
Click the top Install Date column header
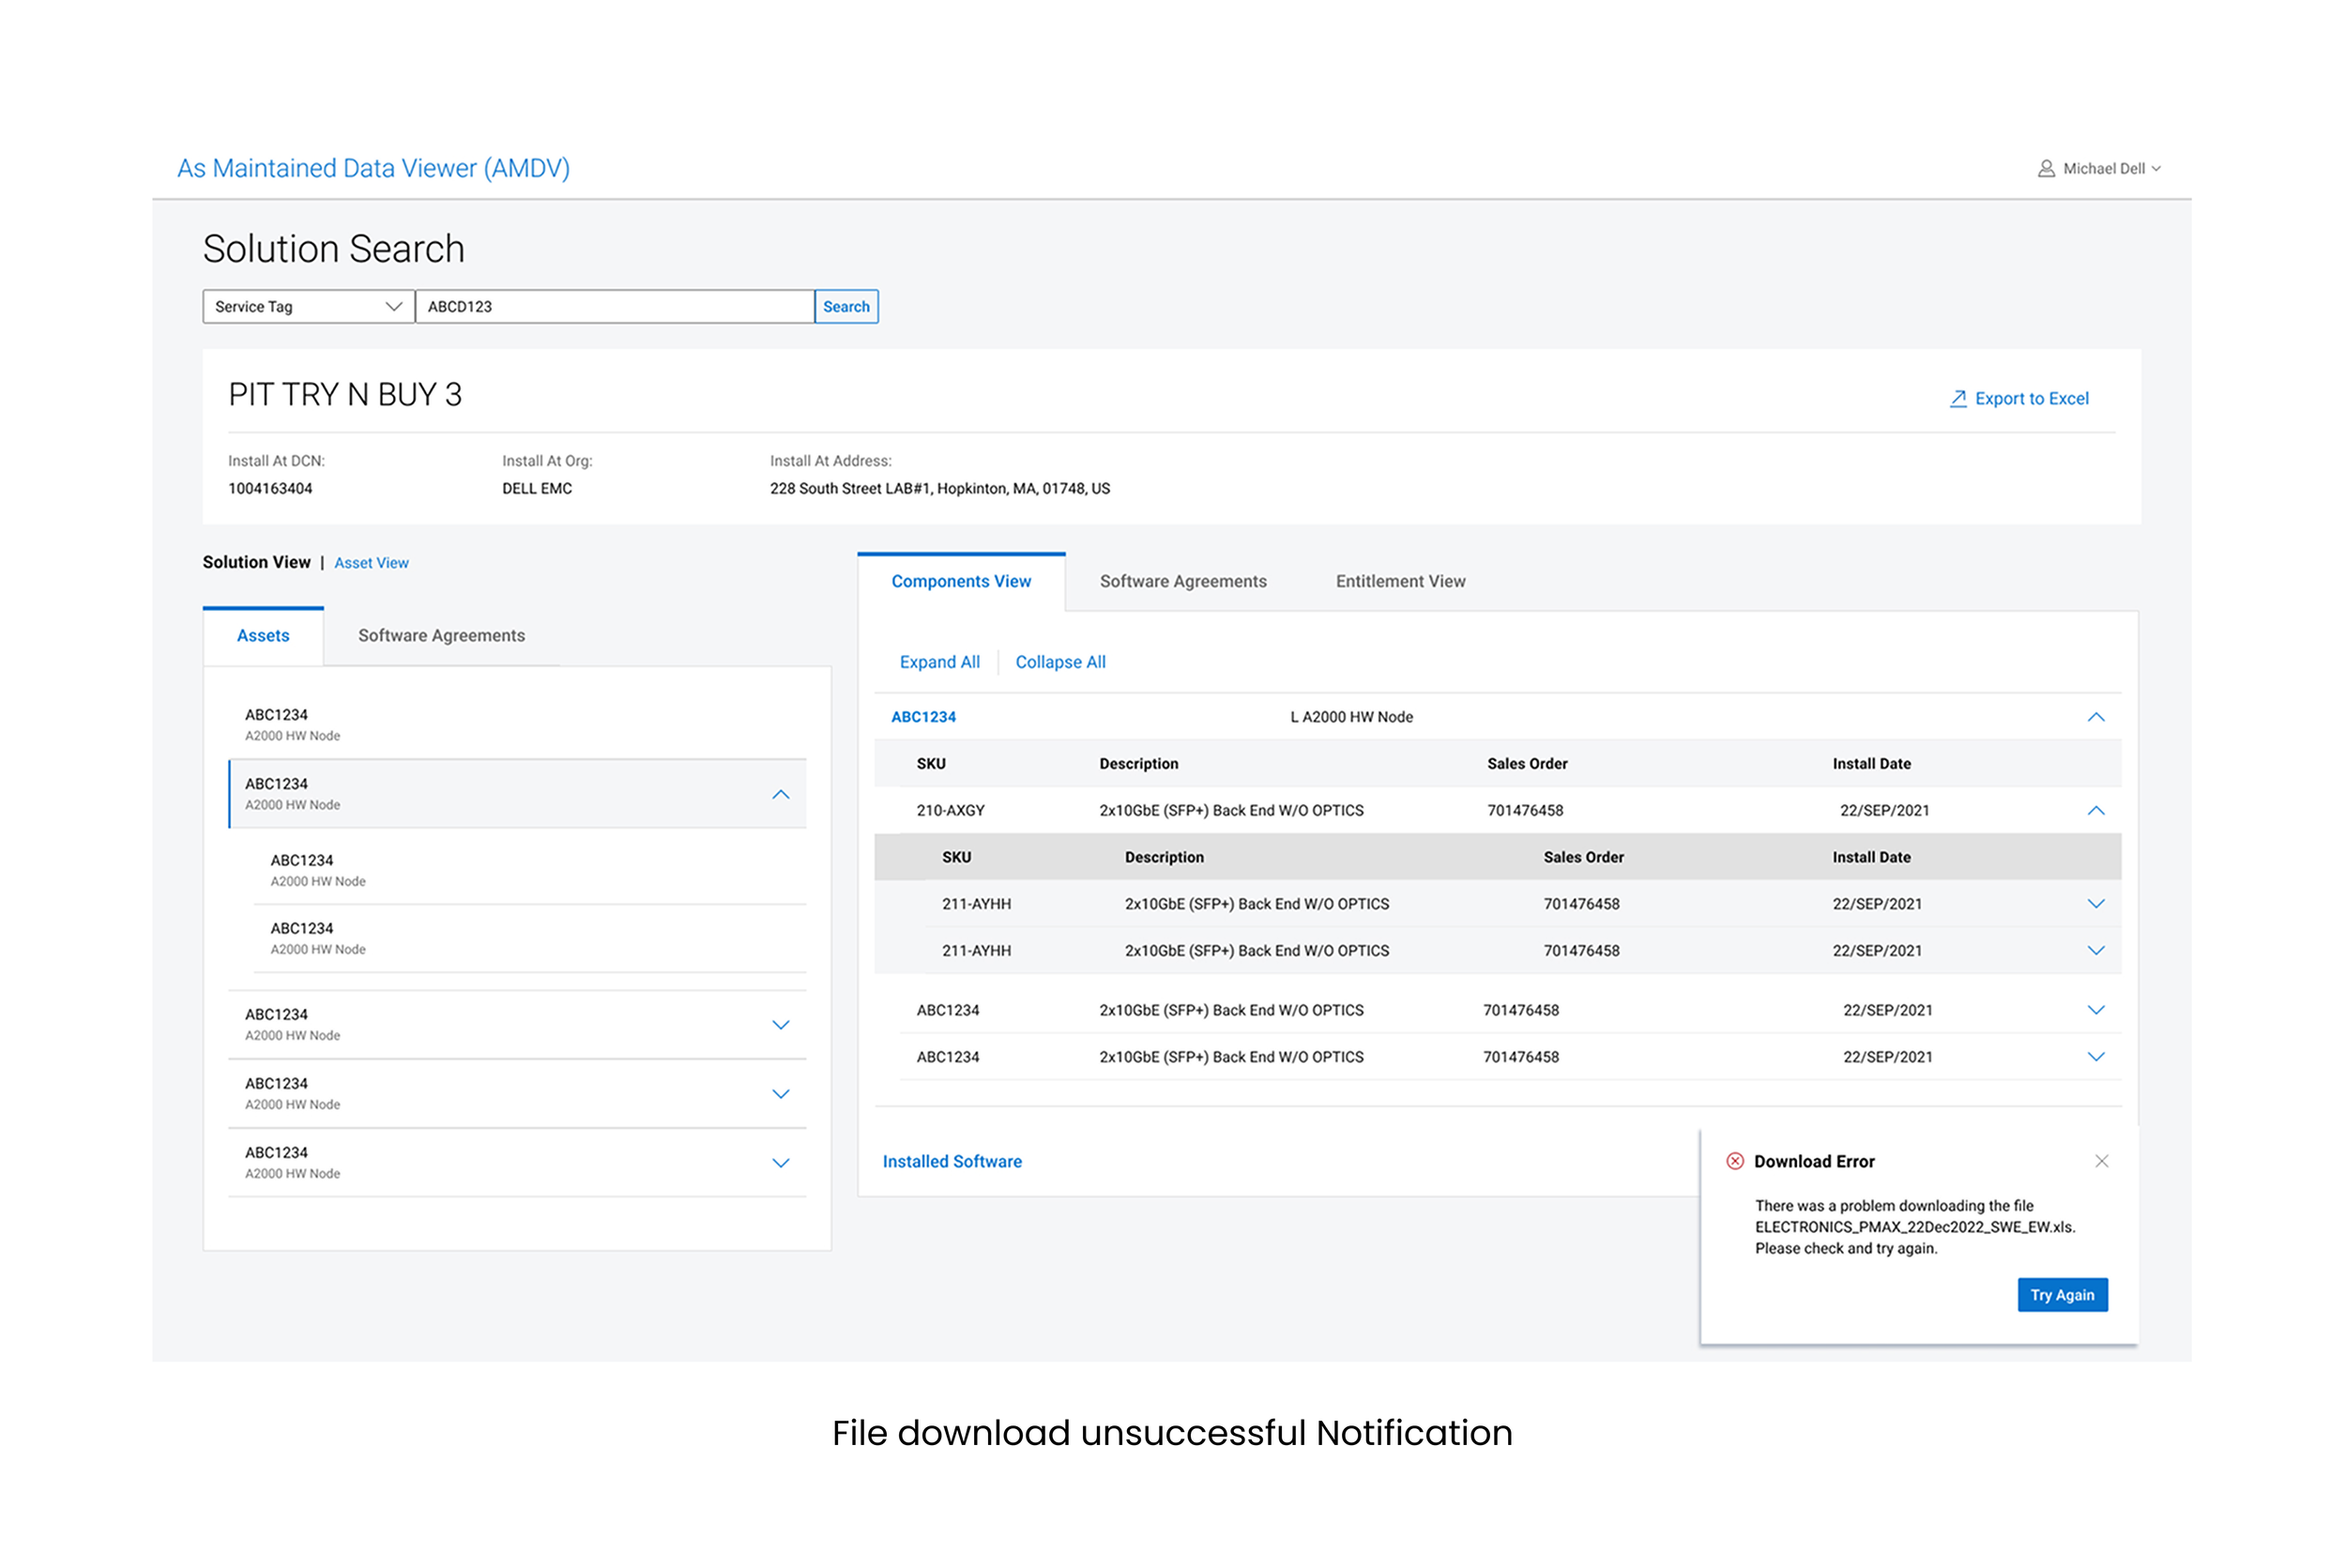[1871, 764]
